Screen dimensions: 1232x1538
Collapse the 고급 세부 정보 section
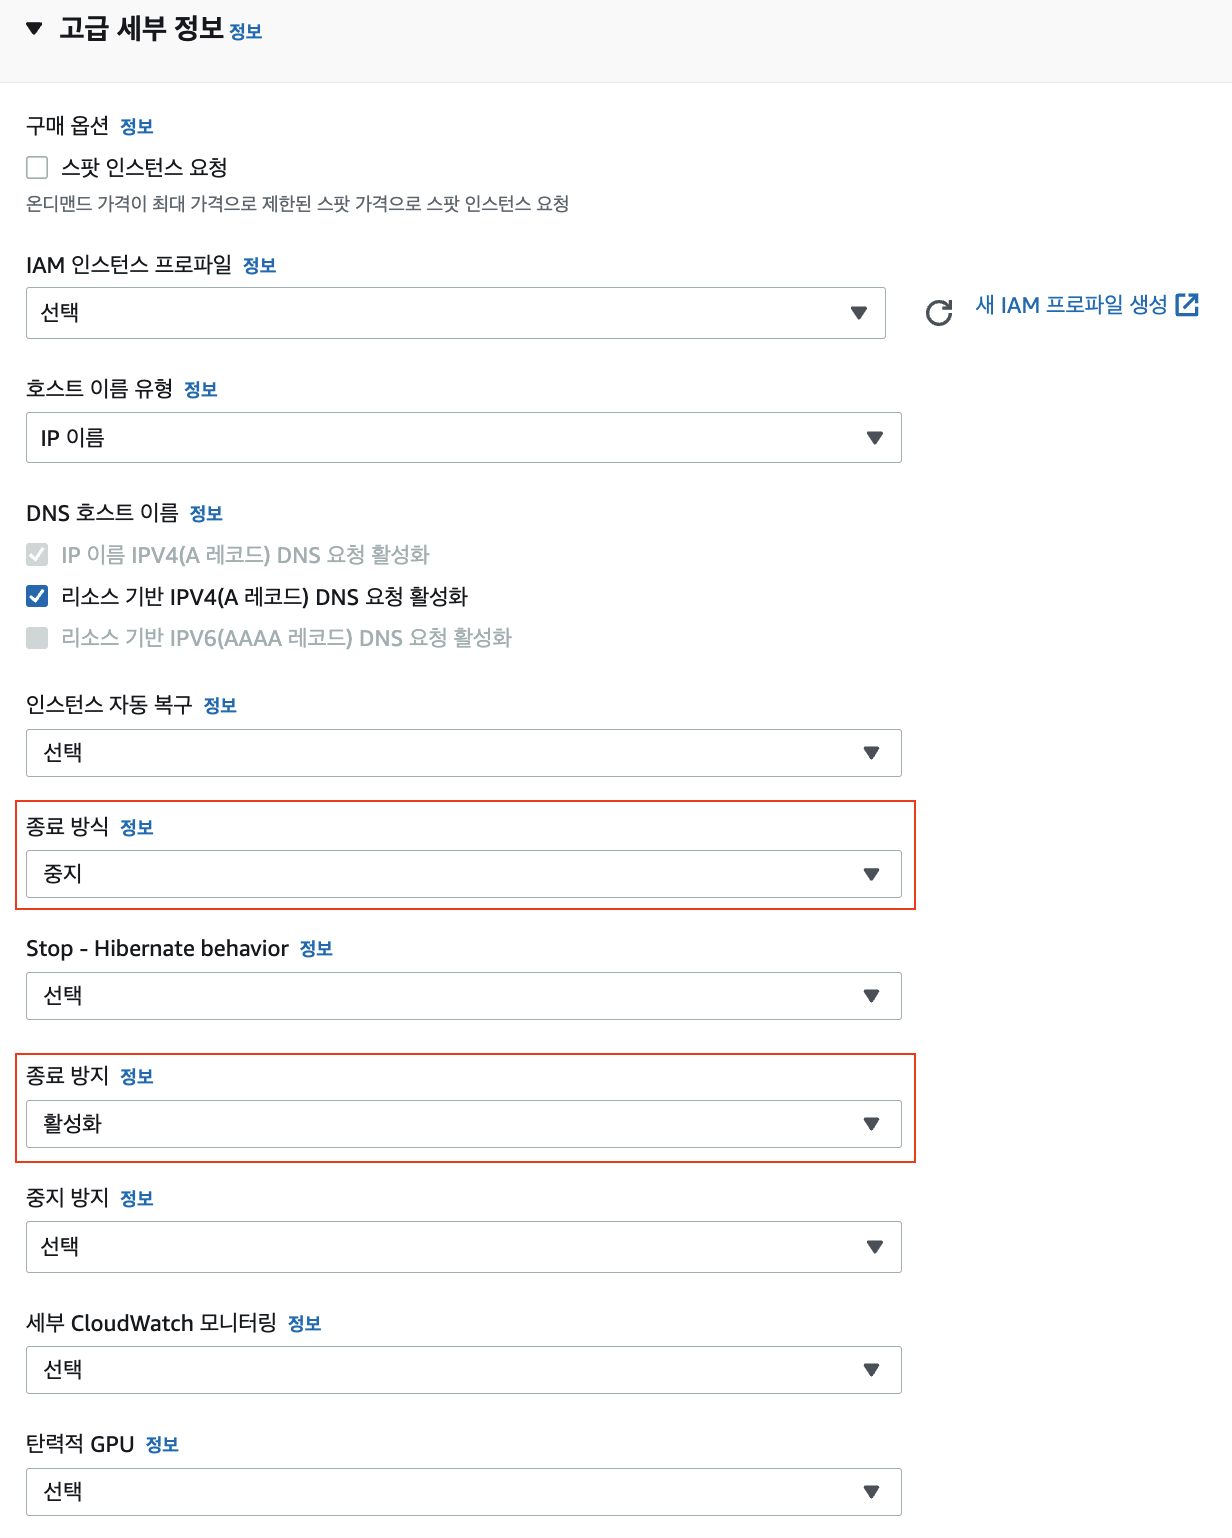click(x=35, y=29)
